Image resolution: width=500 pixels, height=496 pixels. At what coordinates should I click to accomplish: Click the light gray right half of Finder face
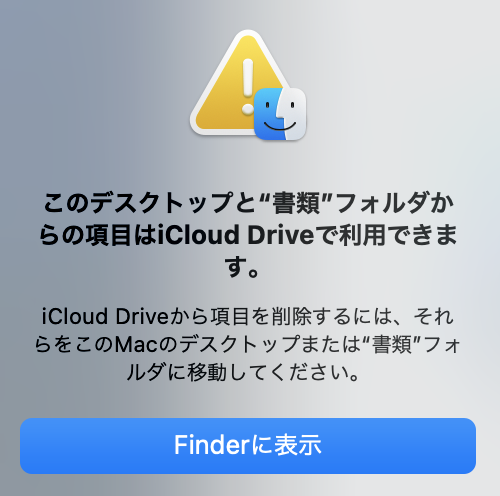tap(295, 114)
